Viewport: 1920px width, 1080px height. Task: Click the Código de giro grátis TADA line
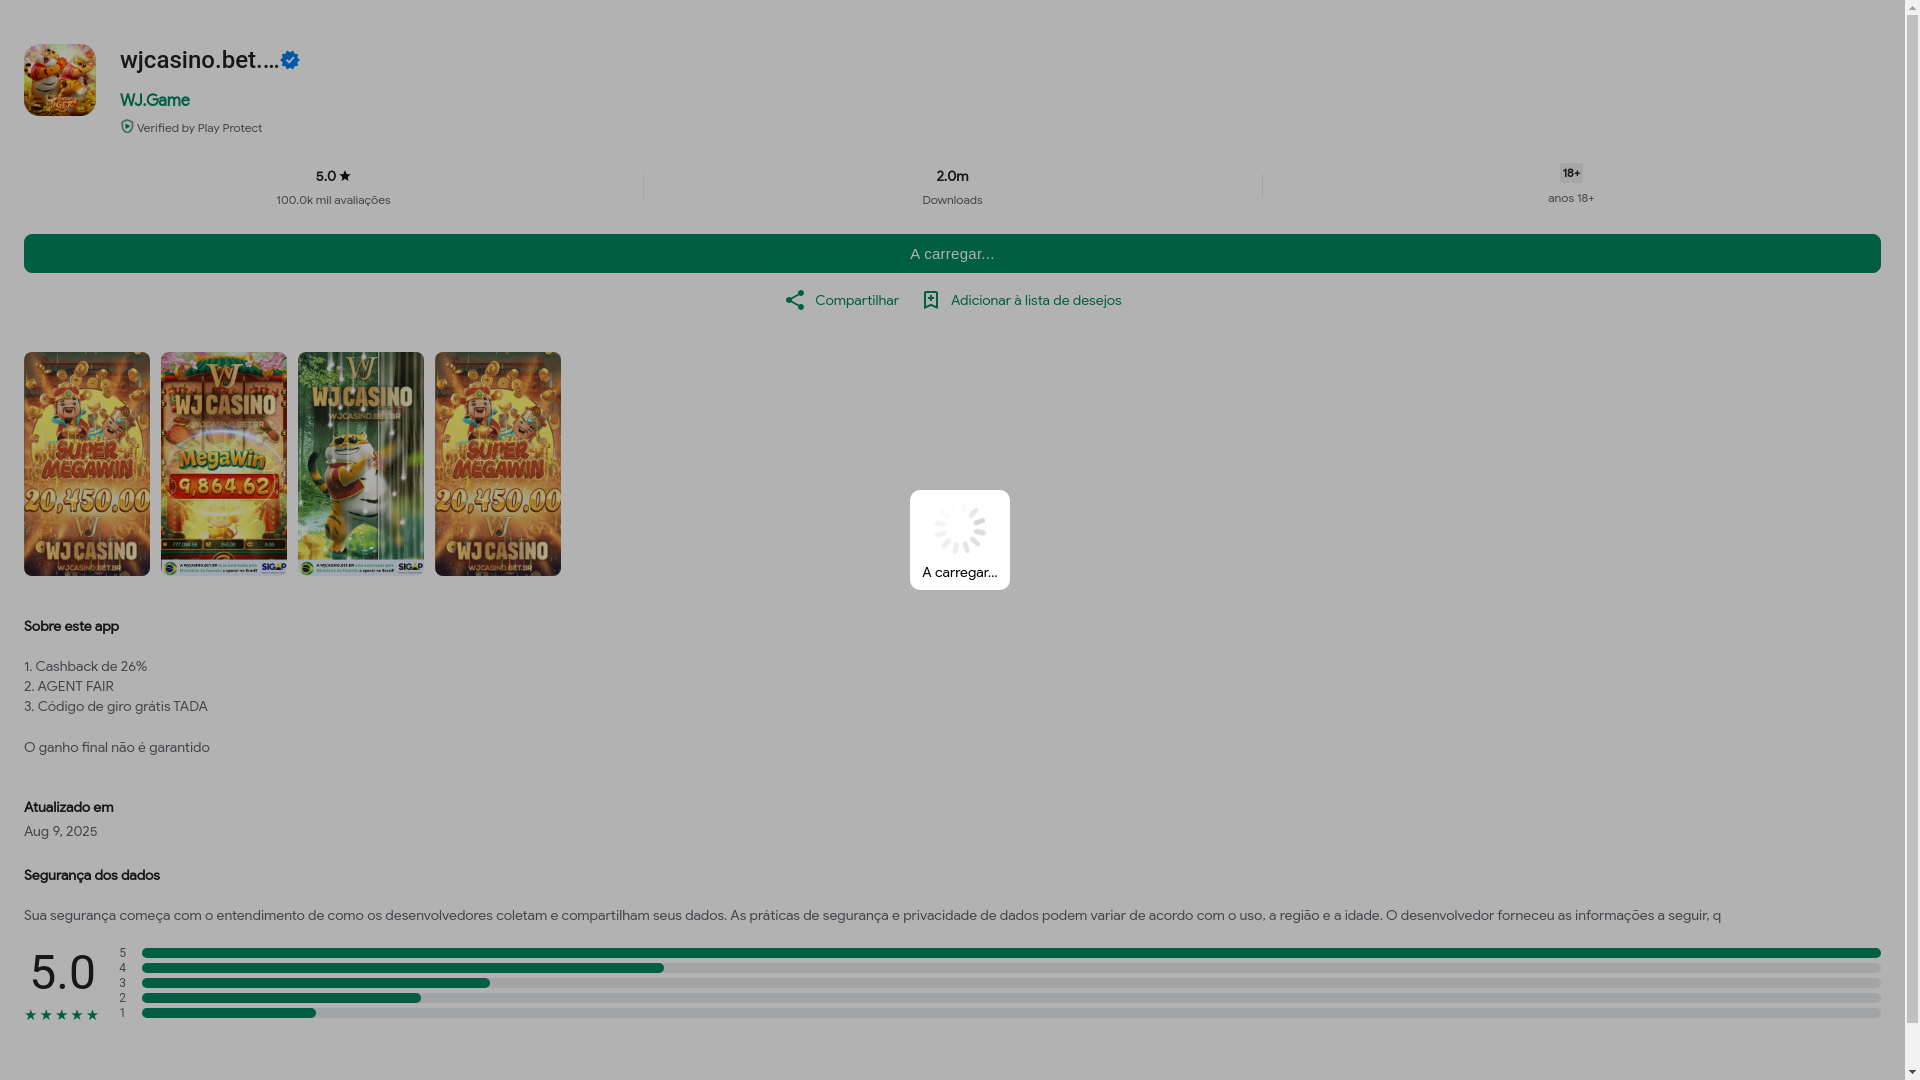116,706
